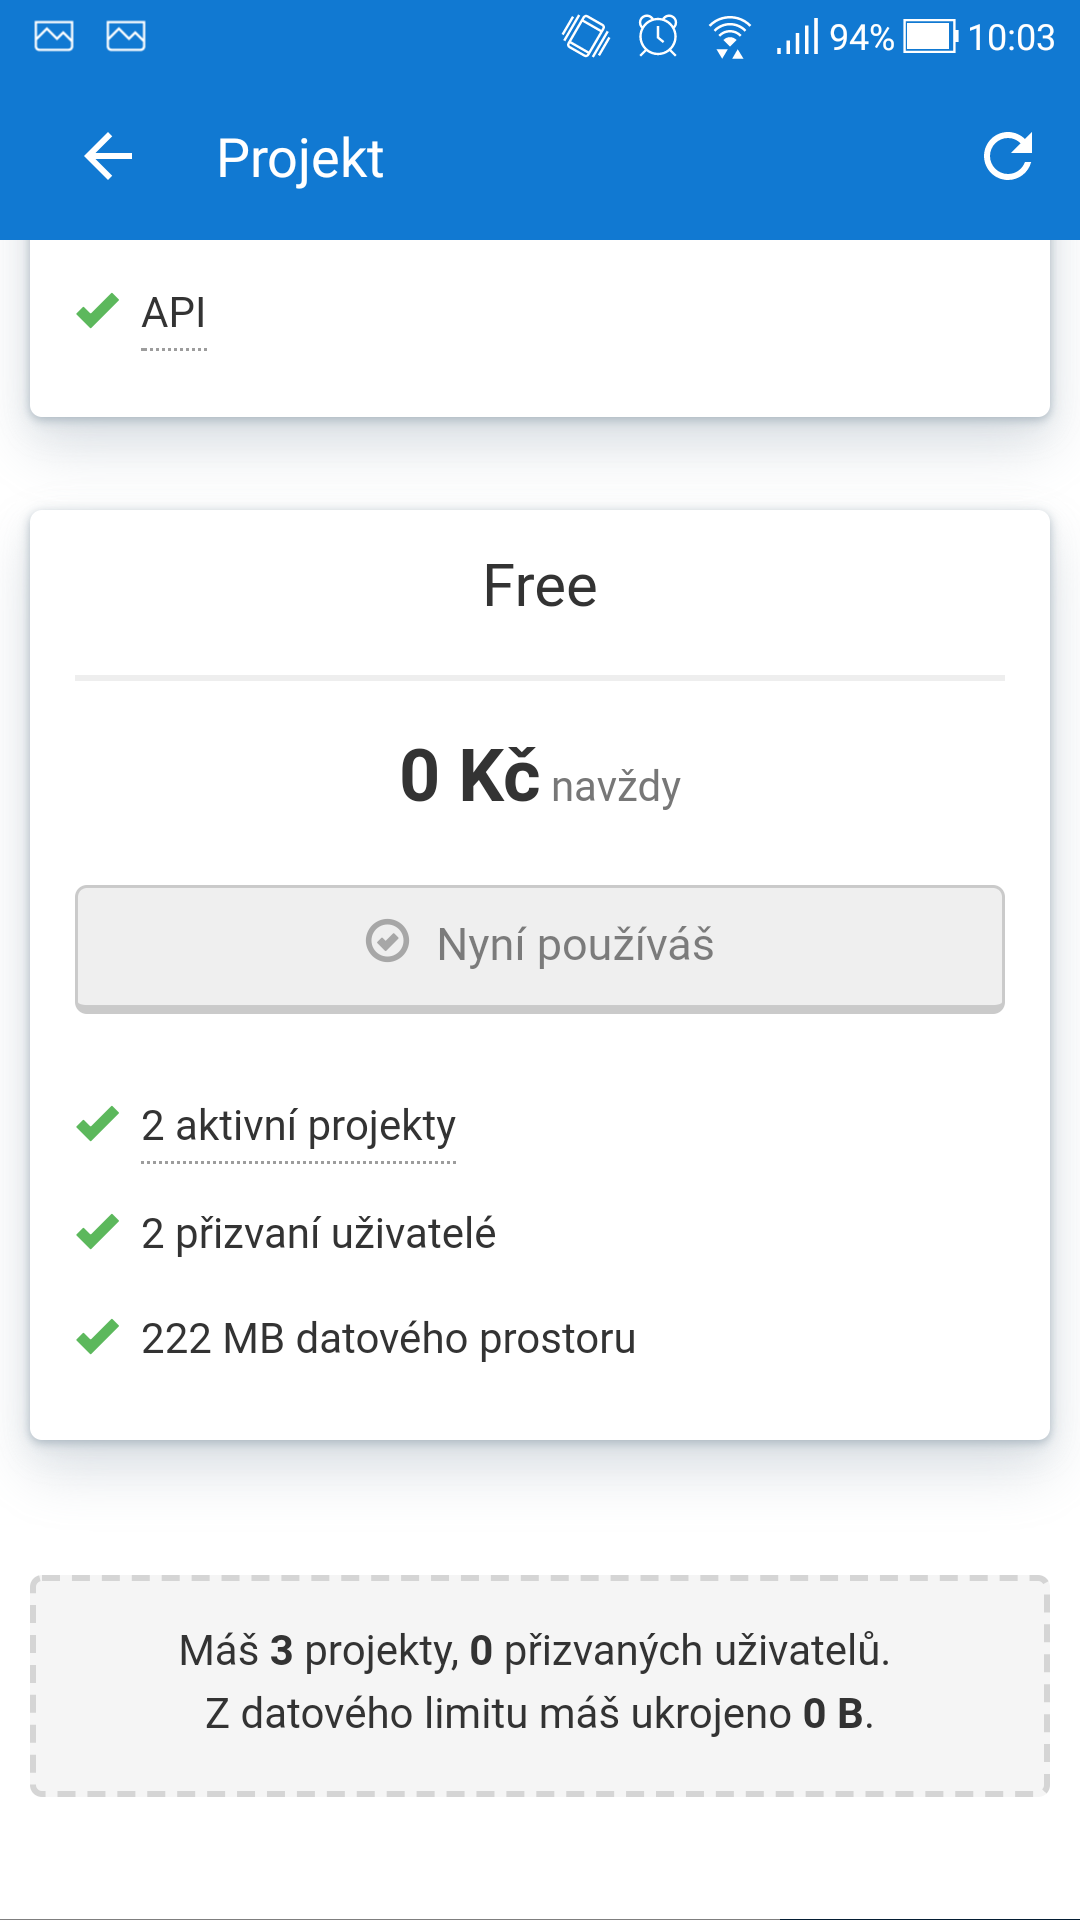Tap the battery indicator icon

coord(930,37)
